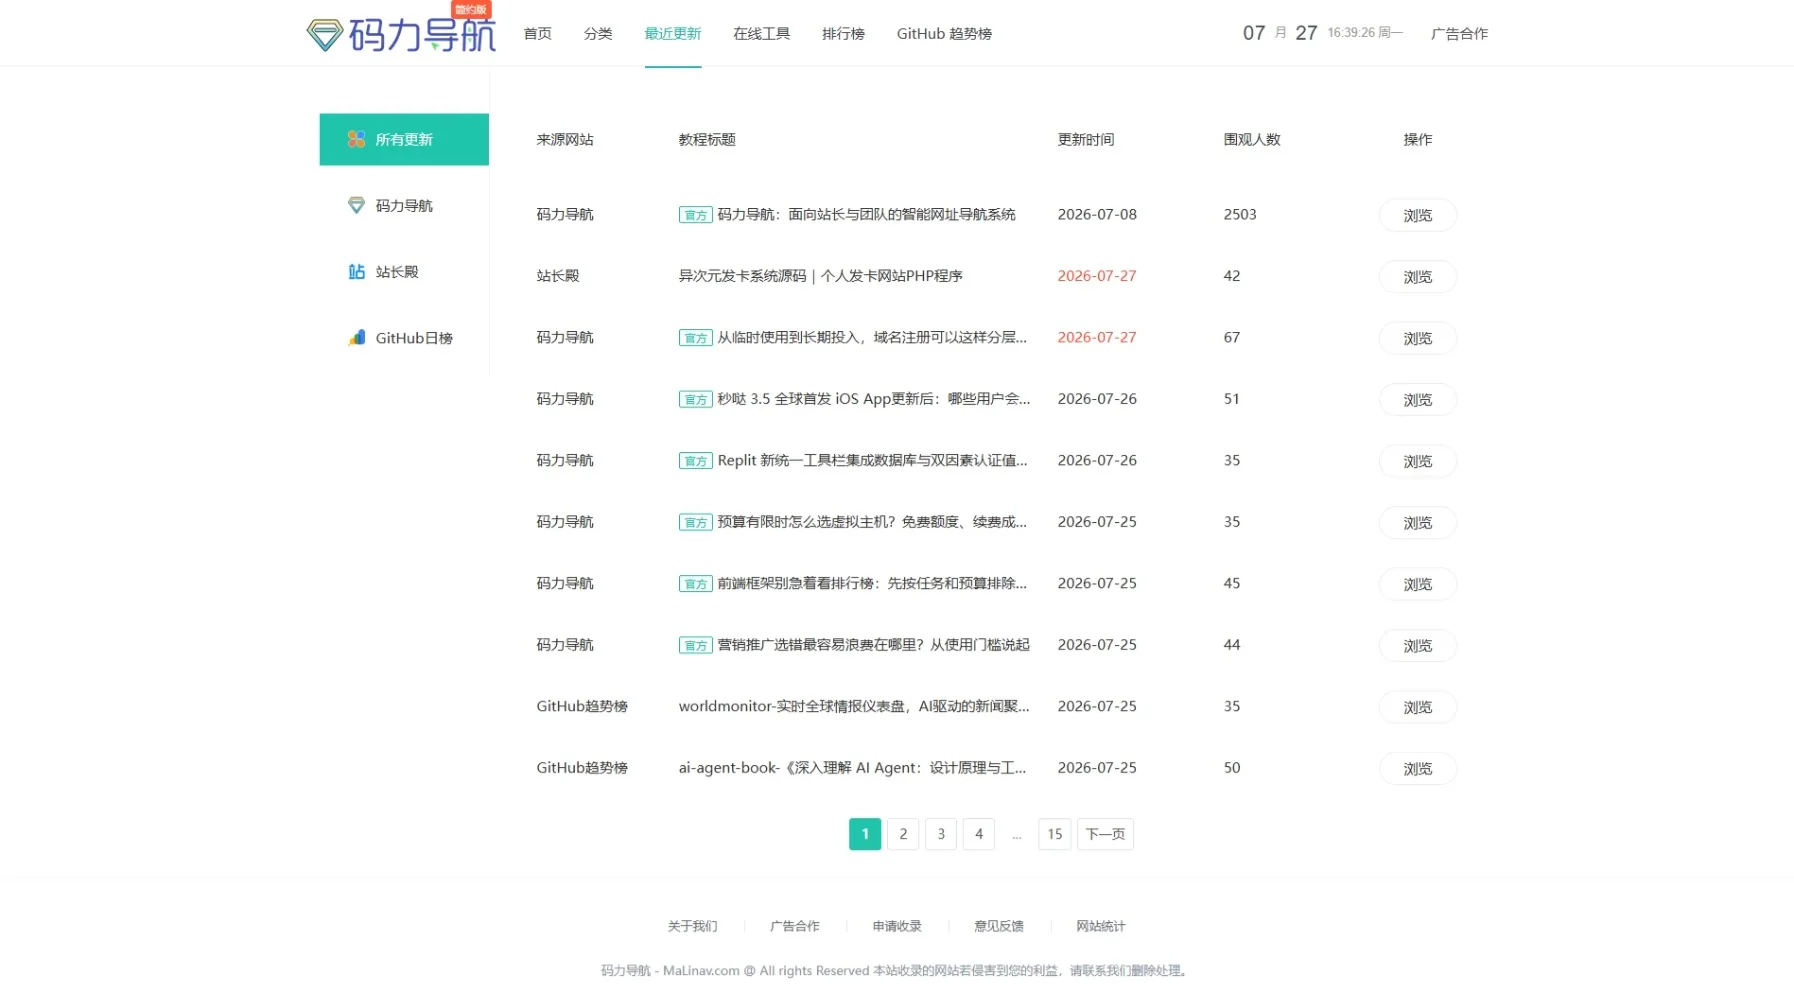This screenshot has height=1007, width=1794.
Task: Select 所有更新 in the sidebar
Action: [x=404, y=139]
